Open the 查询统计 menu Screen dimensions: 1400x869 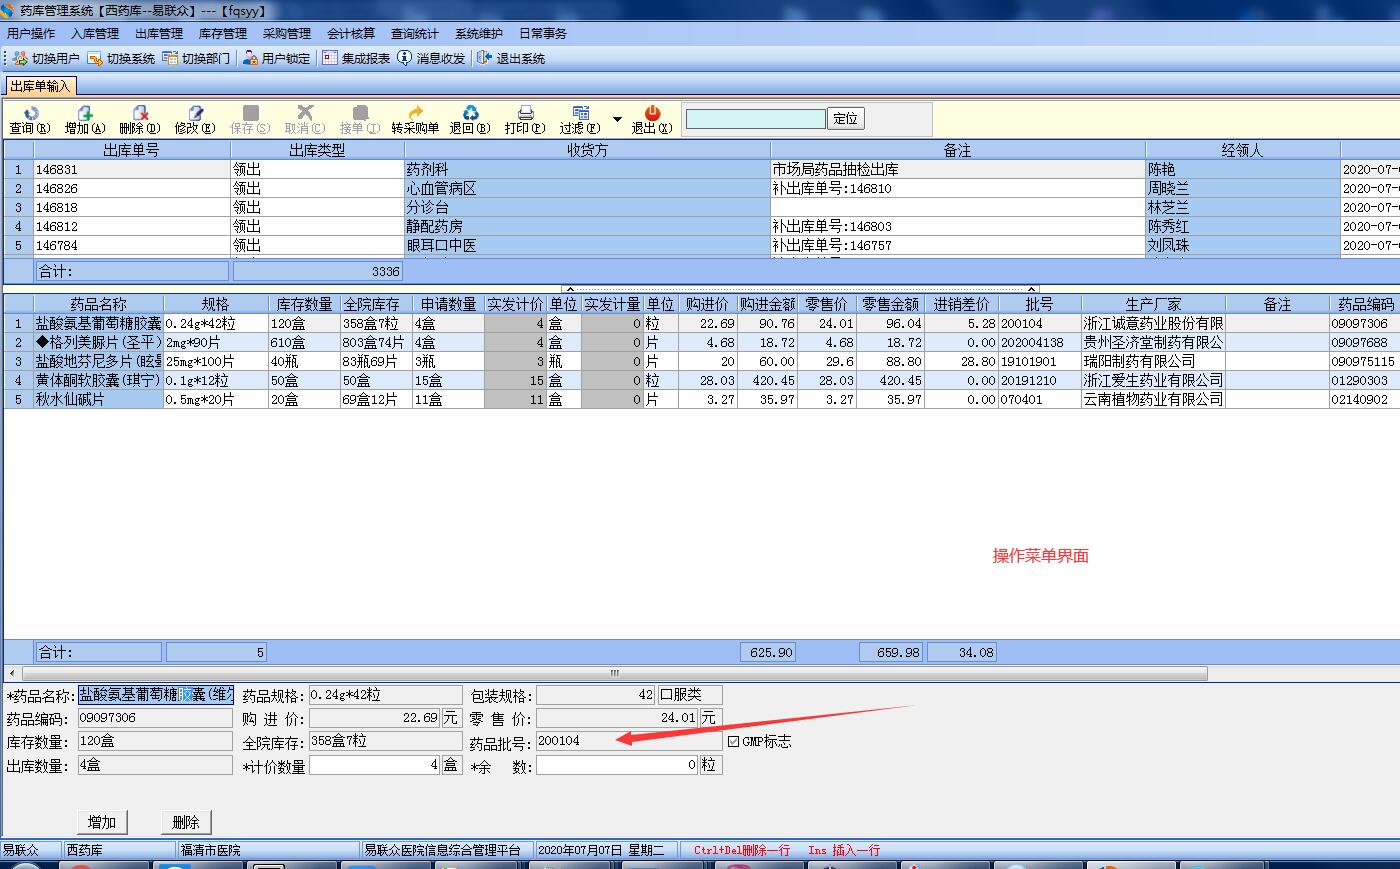pyautogui.click(x=415, y=33)
